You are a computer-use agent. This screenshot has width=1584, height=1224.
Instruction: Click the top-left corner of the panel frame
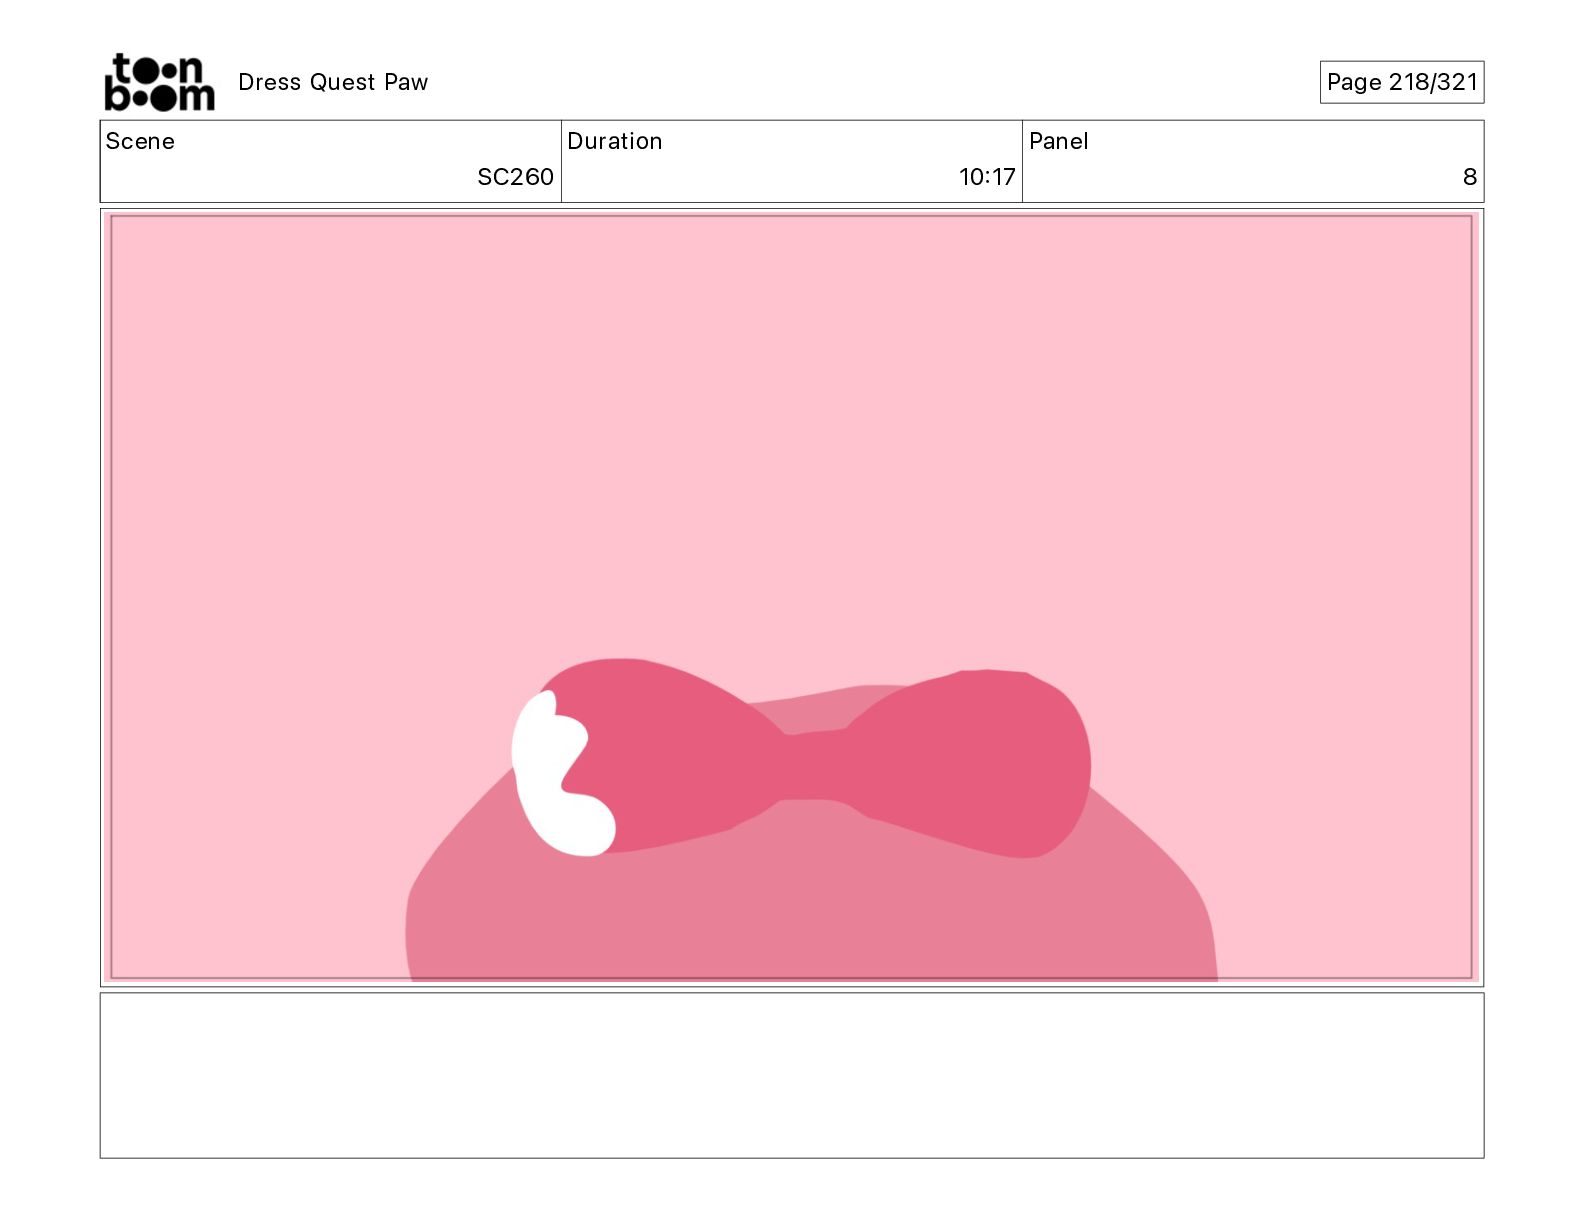pyautogui.click(x=112, y=217)
